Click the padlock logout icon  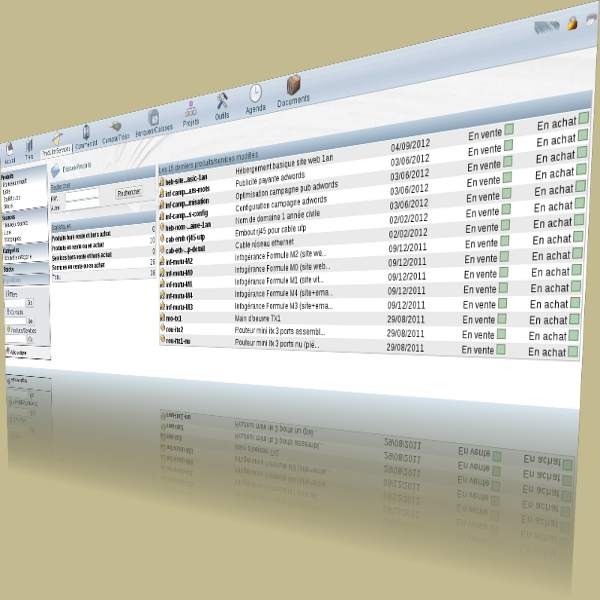pyautogui.click(x=572, y=23)
